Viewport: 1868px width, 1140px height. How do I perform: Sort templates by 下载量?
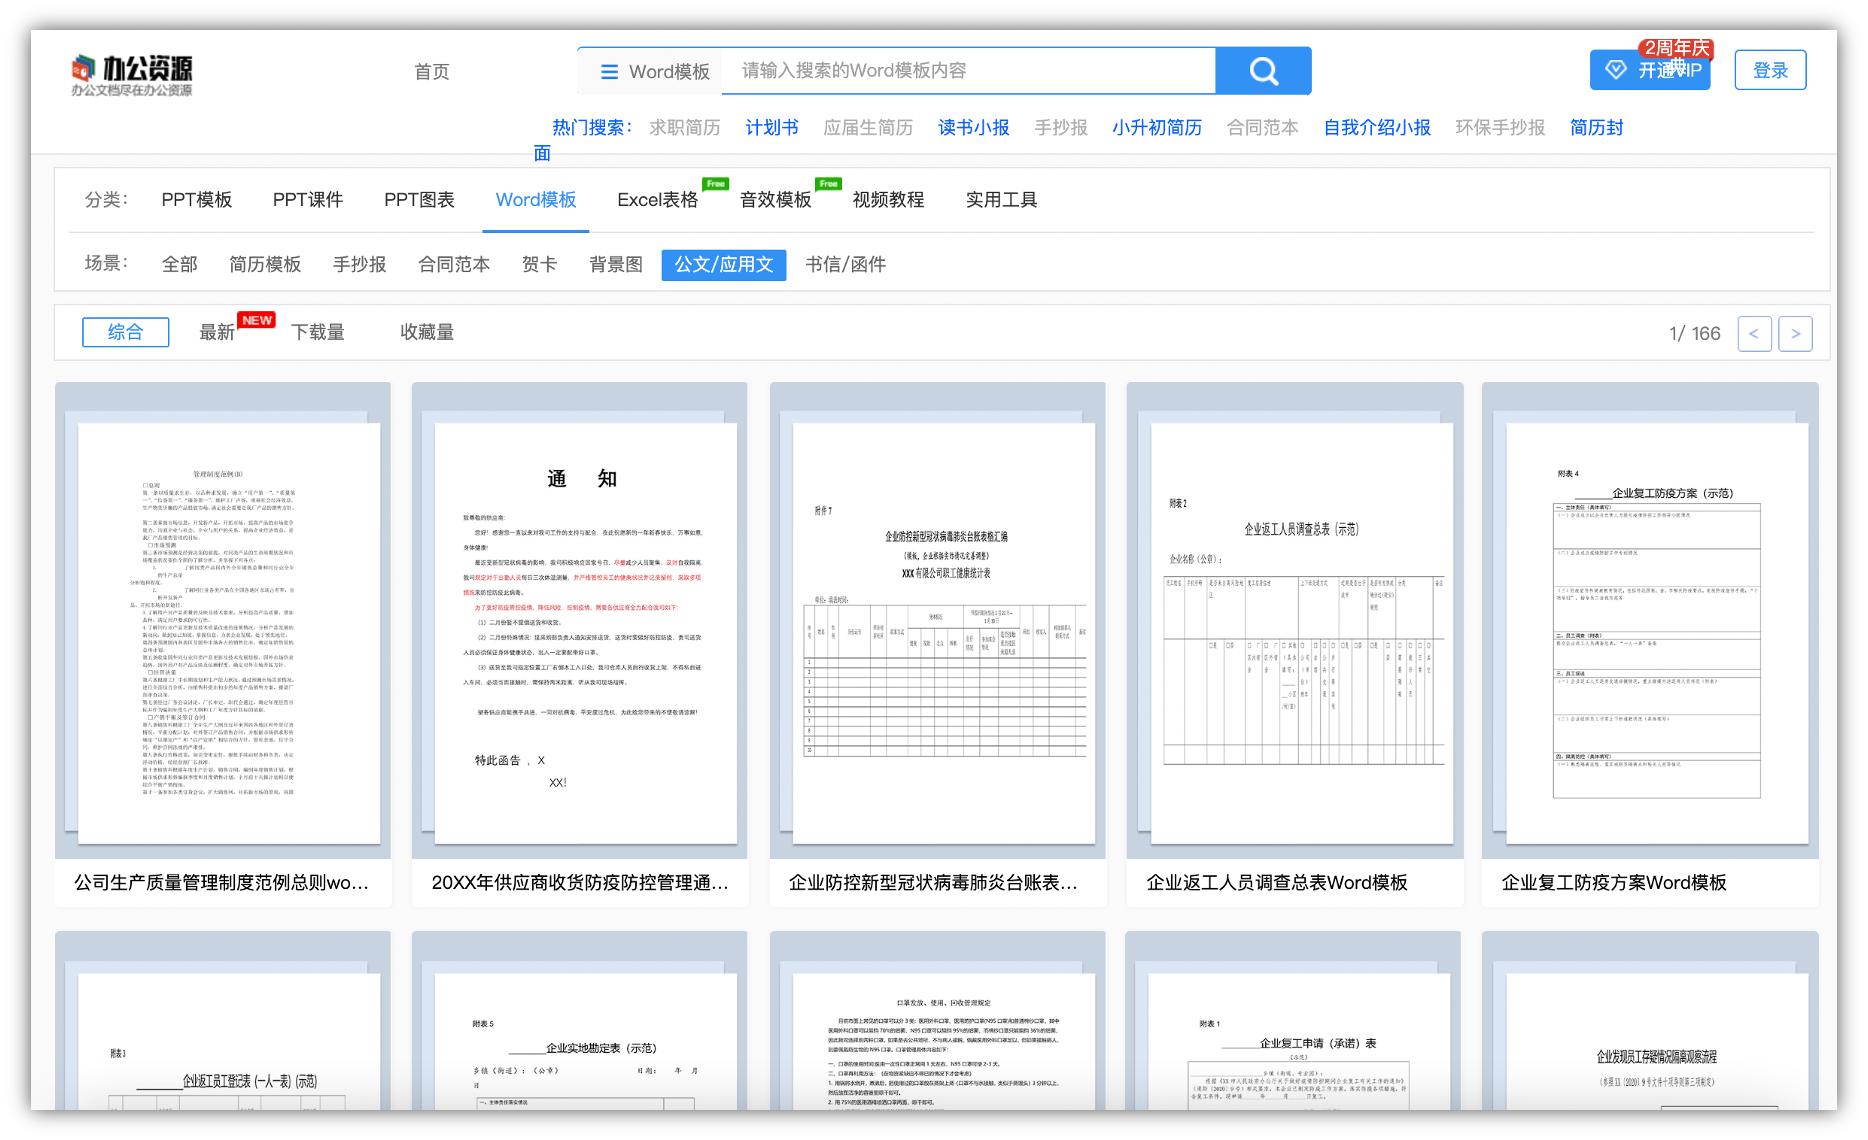point(318,332)
